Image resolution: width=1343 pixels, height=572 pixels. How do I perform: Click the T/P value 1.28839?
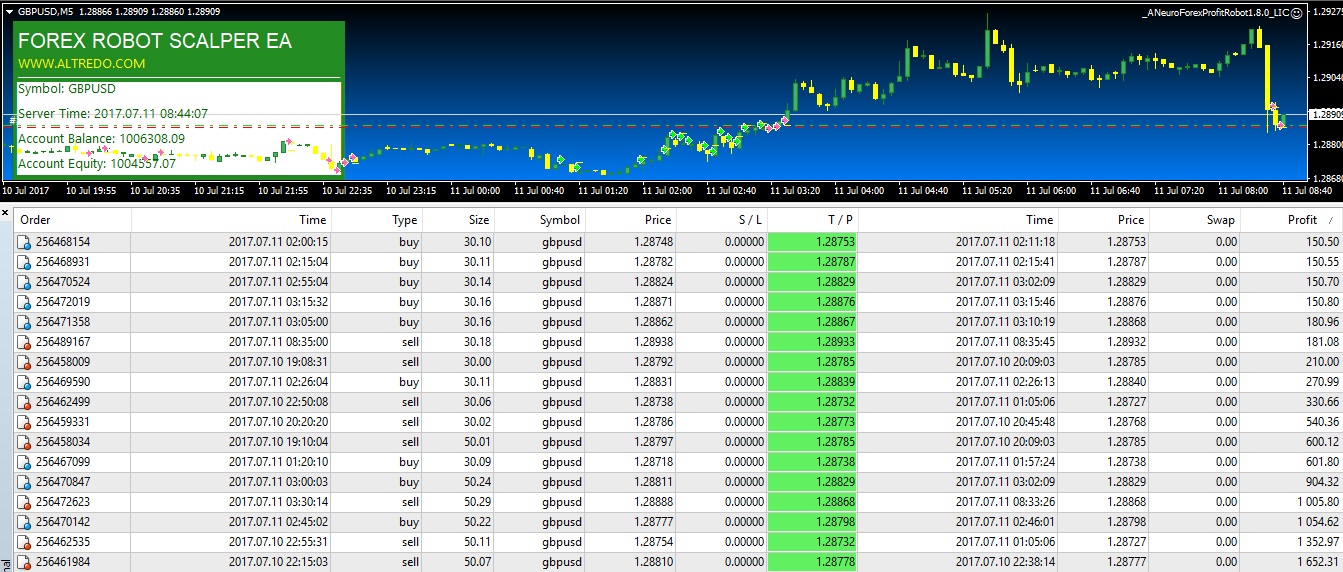[x=812, y=382]
